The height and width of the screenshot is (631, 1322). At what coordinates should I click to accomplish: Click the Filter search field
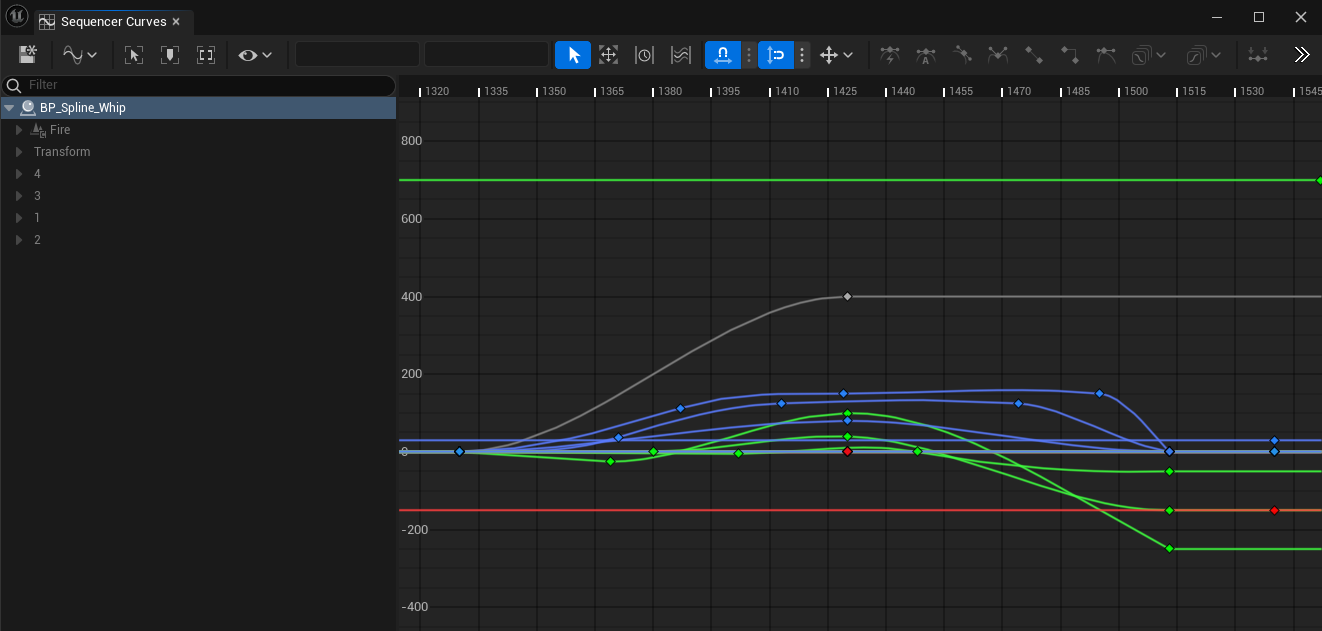[200, 85]
